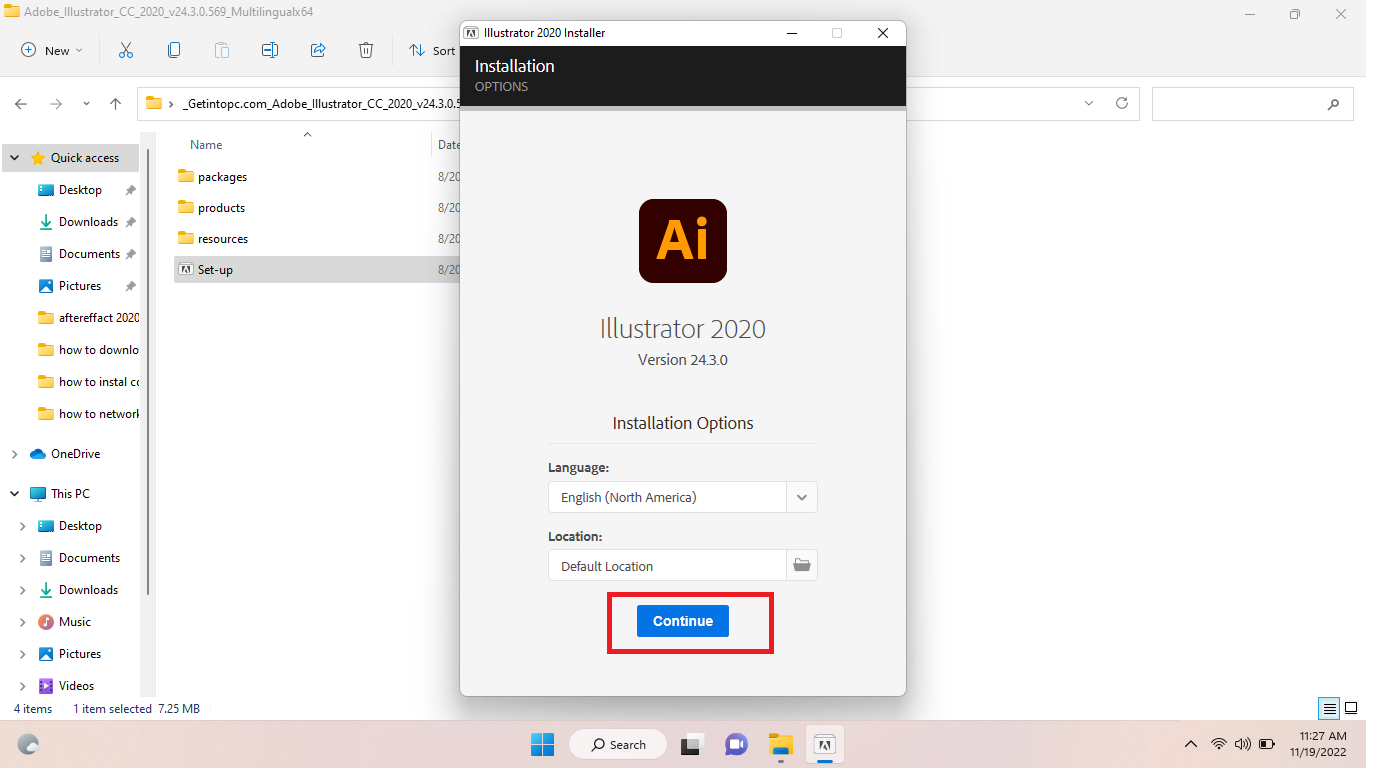Show hidden system tray icons
The height and width of the screenshot is (780, 1378).
pyautogui.click(x=1190, y=744)
